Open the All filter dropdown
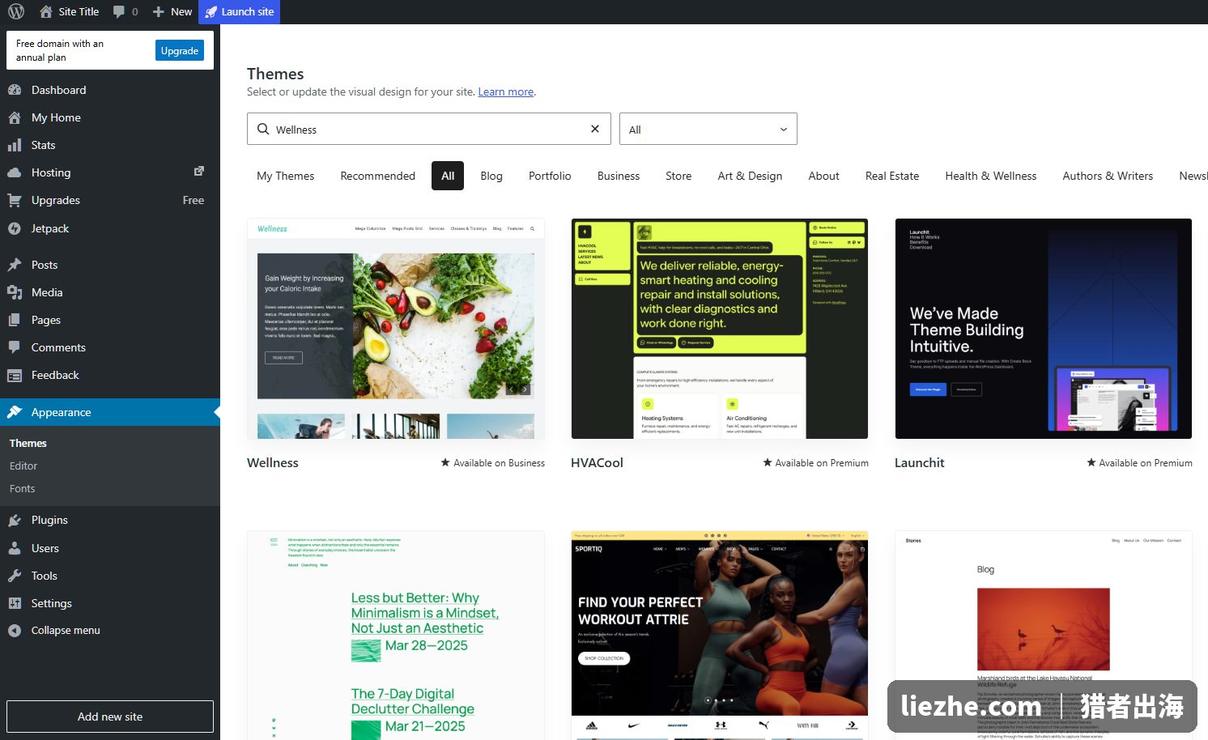Image resolution: width=1208 pixels, height=740 pixels. (708, 129)
